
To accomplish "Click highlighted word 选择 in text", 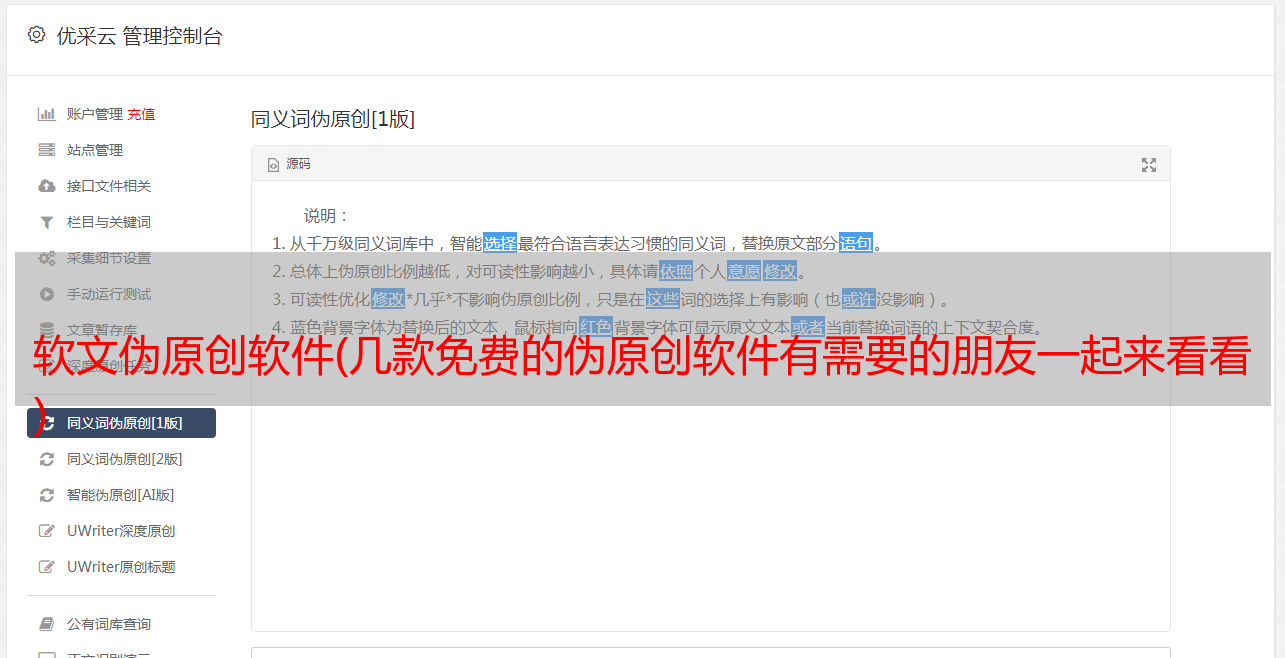I will pos(500,243).
